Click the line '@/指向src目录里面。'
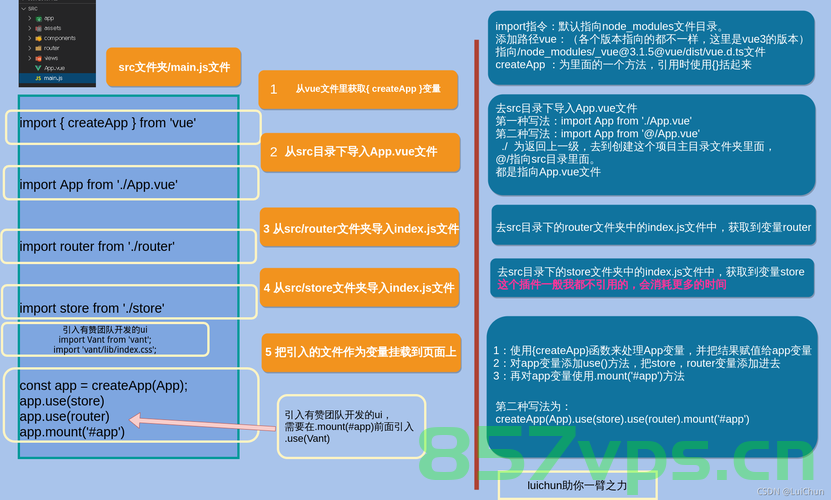Image resolution: width=831 pixels, height=500 pixels. [x=545, y=160]
